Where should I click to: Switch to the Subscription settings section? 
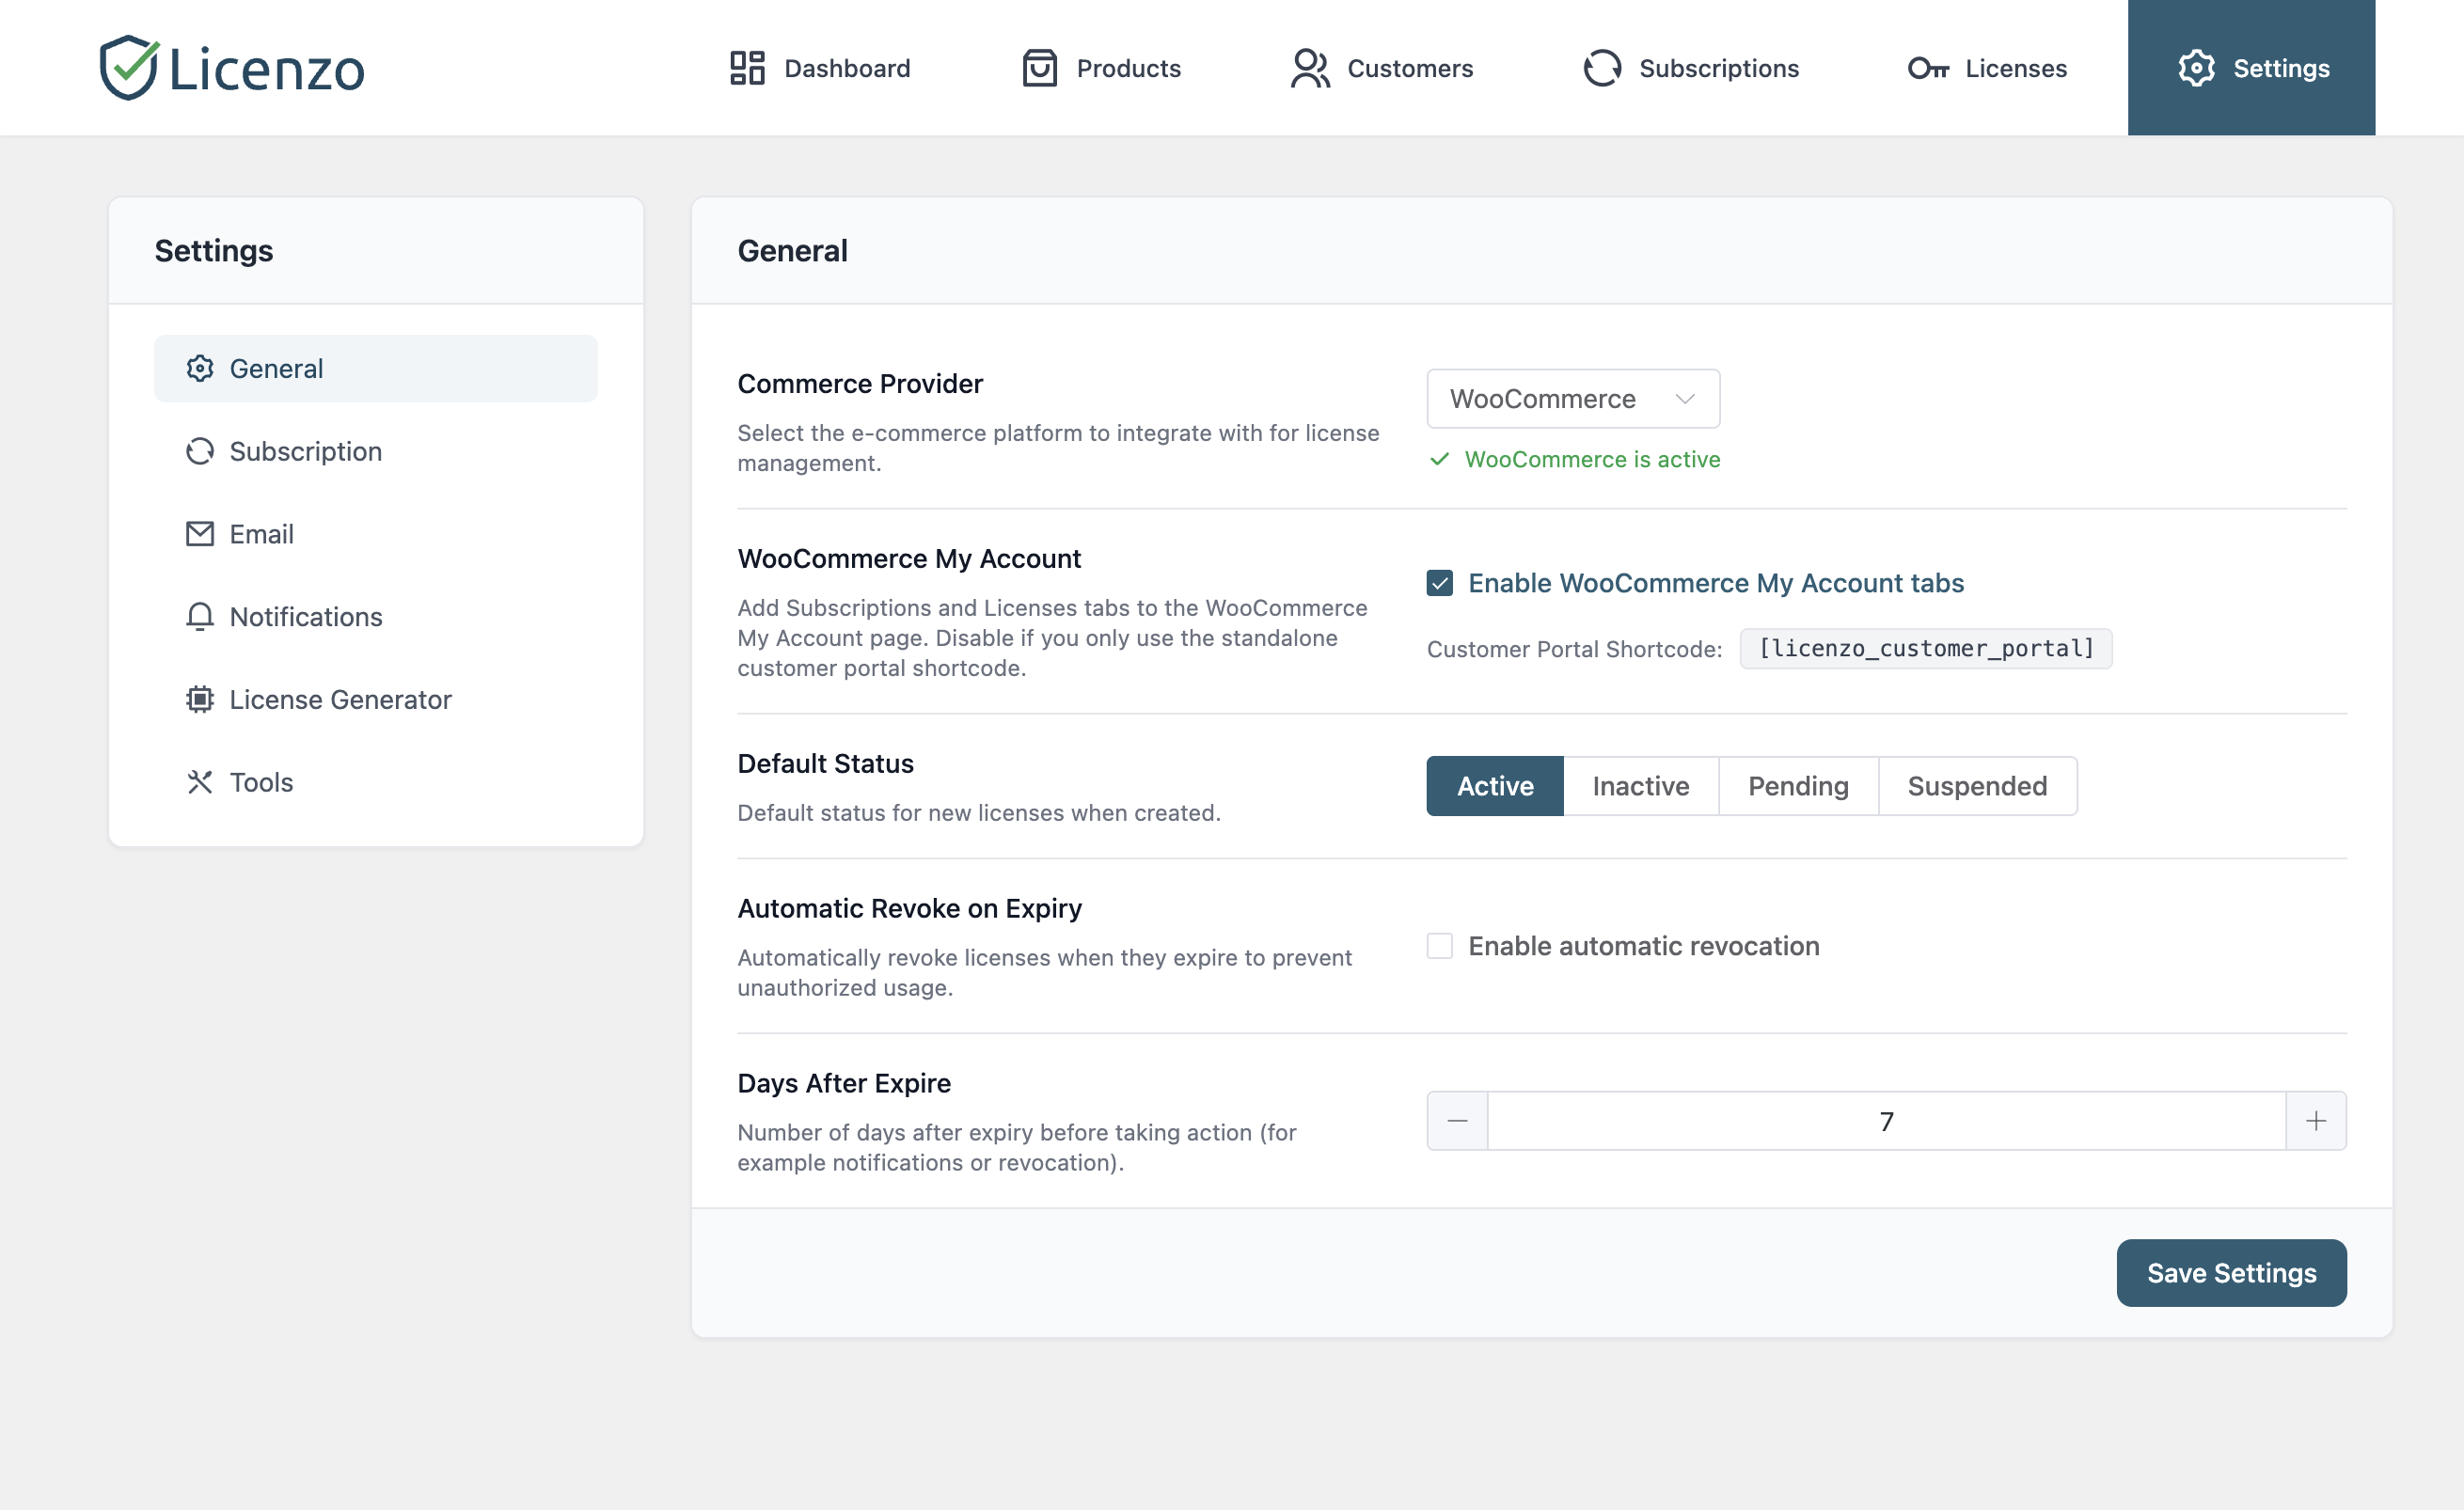pos(304,451)
